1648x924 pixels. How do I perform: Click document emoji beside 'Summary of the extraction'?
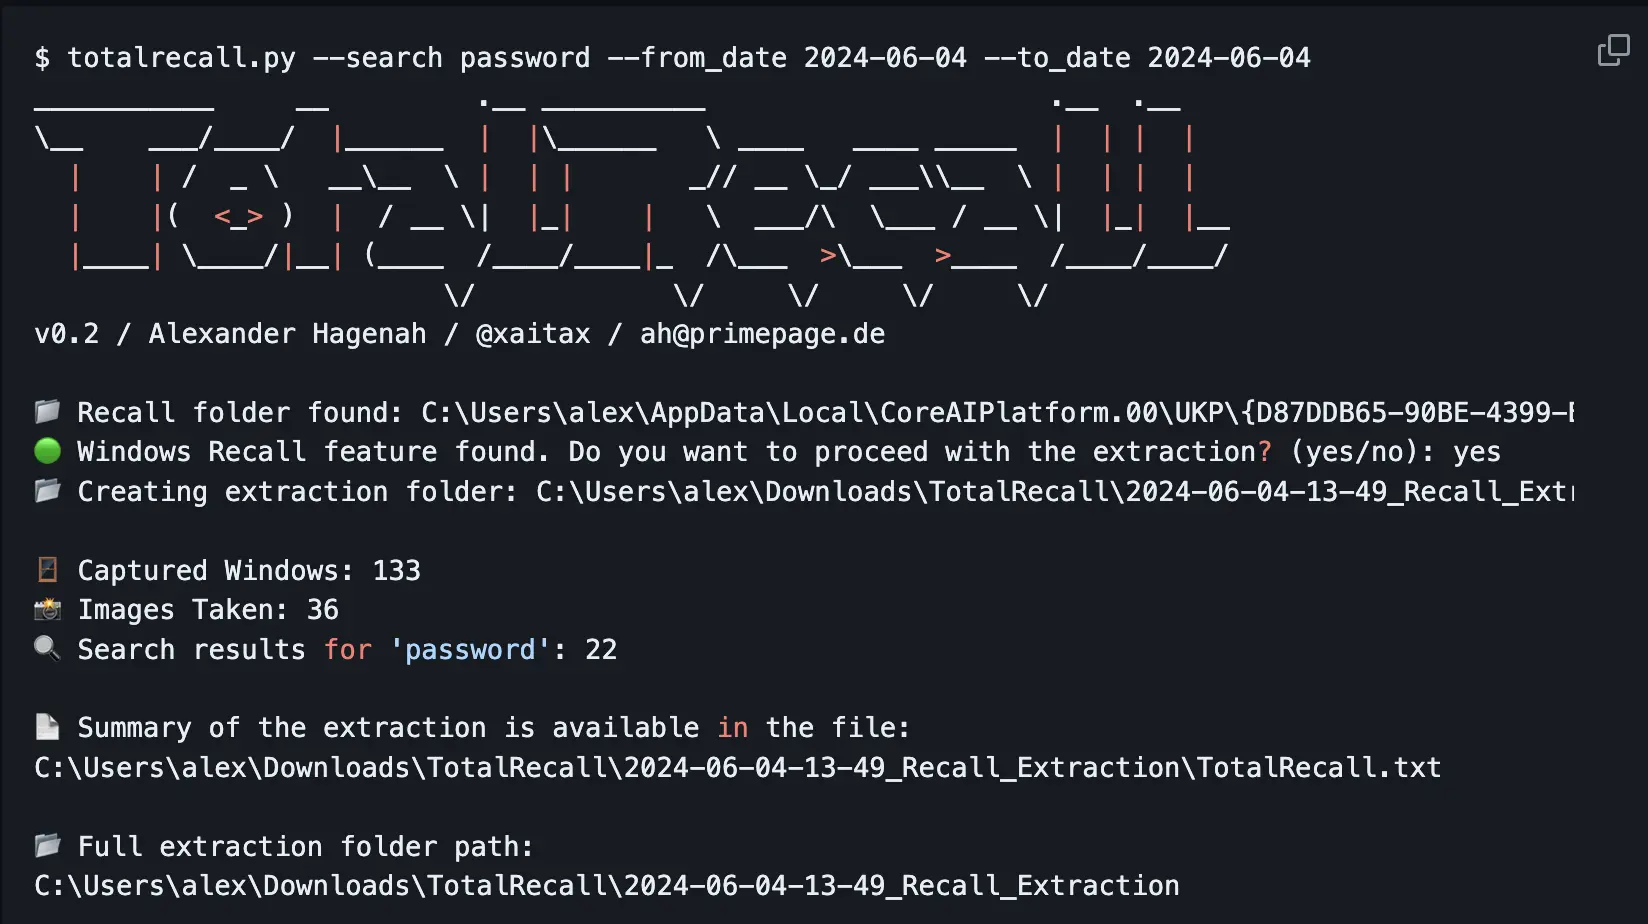point(47,727)
